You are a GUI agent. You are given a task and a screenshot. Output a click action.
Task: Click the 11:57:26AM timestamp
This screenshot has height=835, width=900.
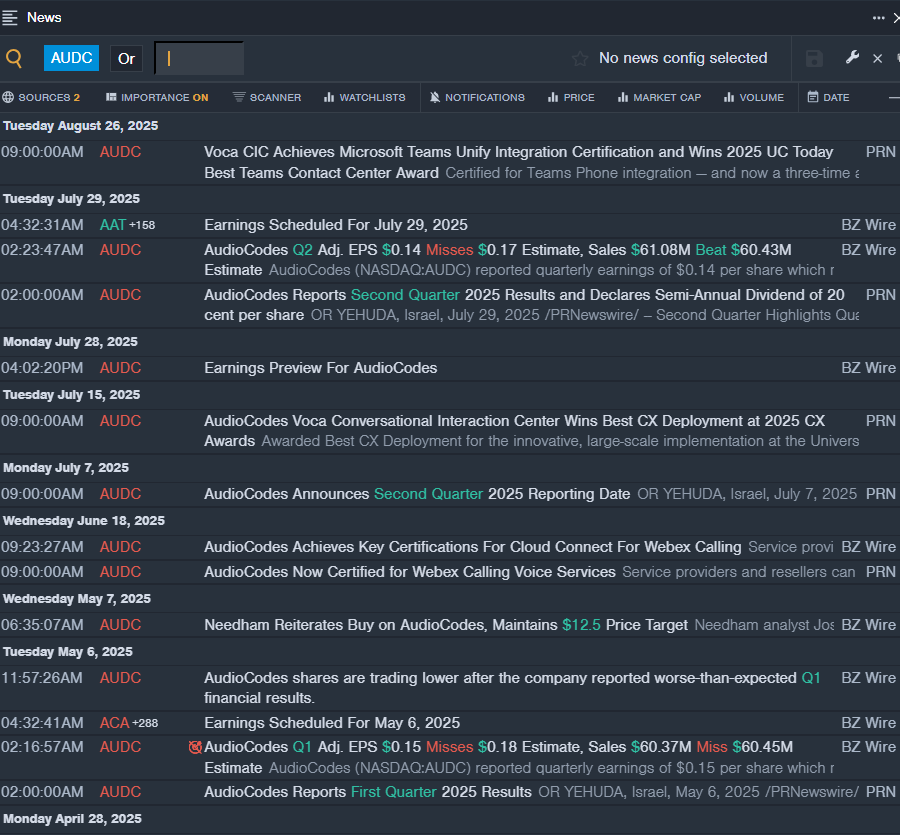[42, 678]
